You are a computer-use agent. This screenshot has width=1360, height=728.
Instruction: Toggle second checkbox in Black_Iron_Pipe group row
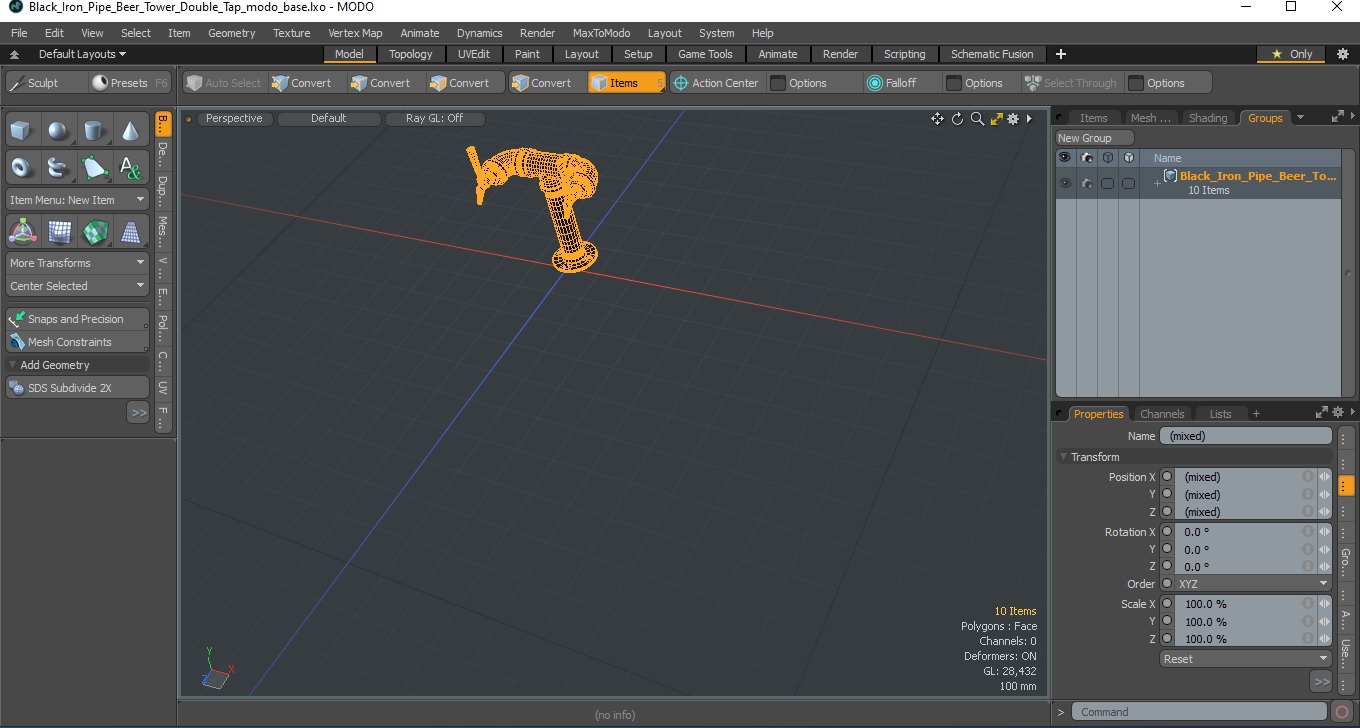[x=1128, y=183]
